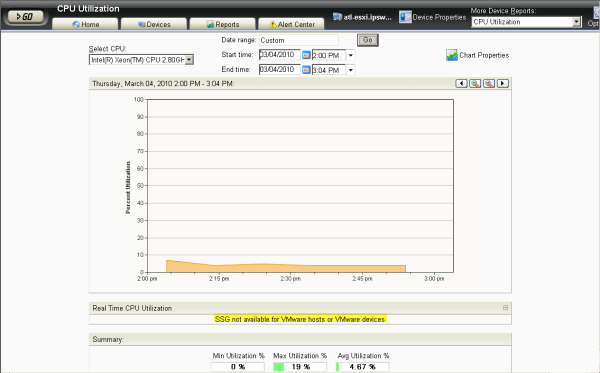Go to next time period arrow
Screen dimensions: 600x373
(x=503, y=83)
